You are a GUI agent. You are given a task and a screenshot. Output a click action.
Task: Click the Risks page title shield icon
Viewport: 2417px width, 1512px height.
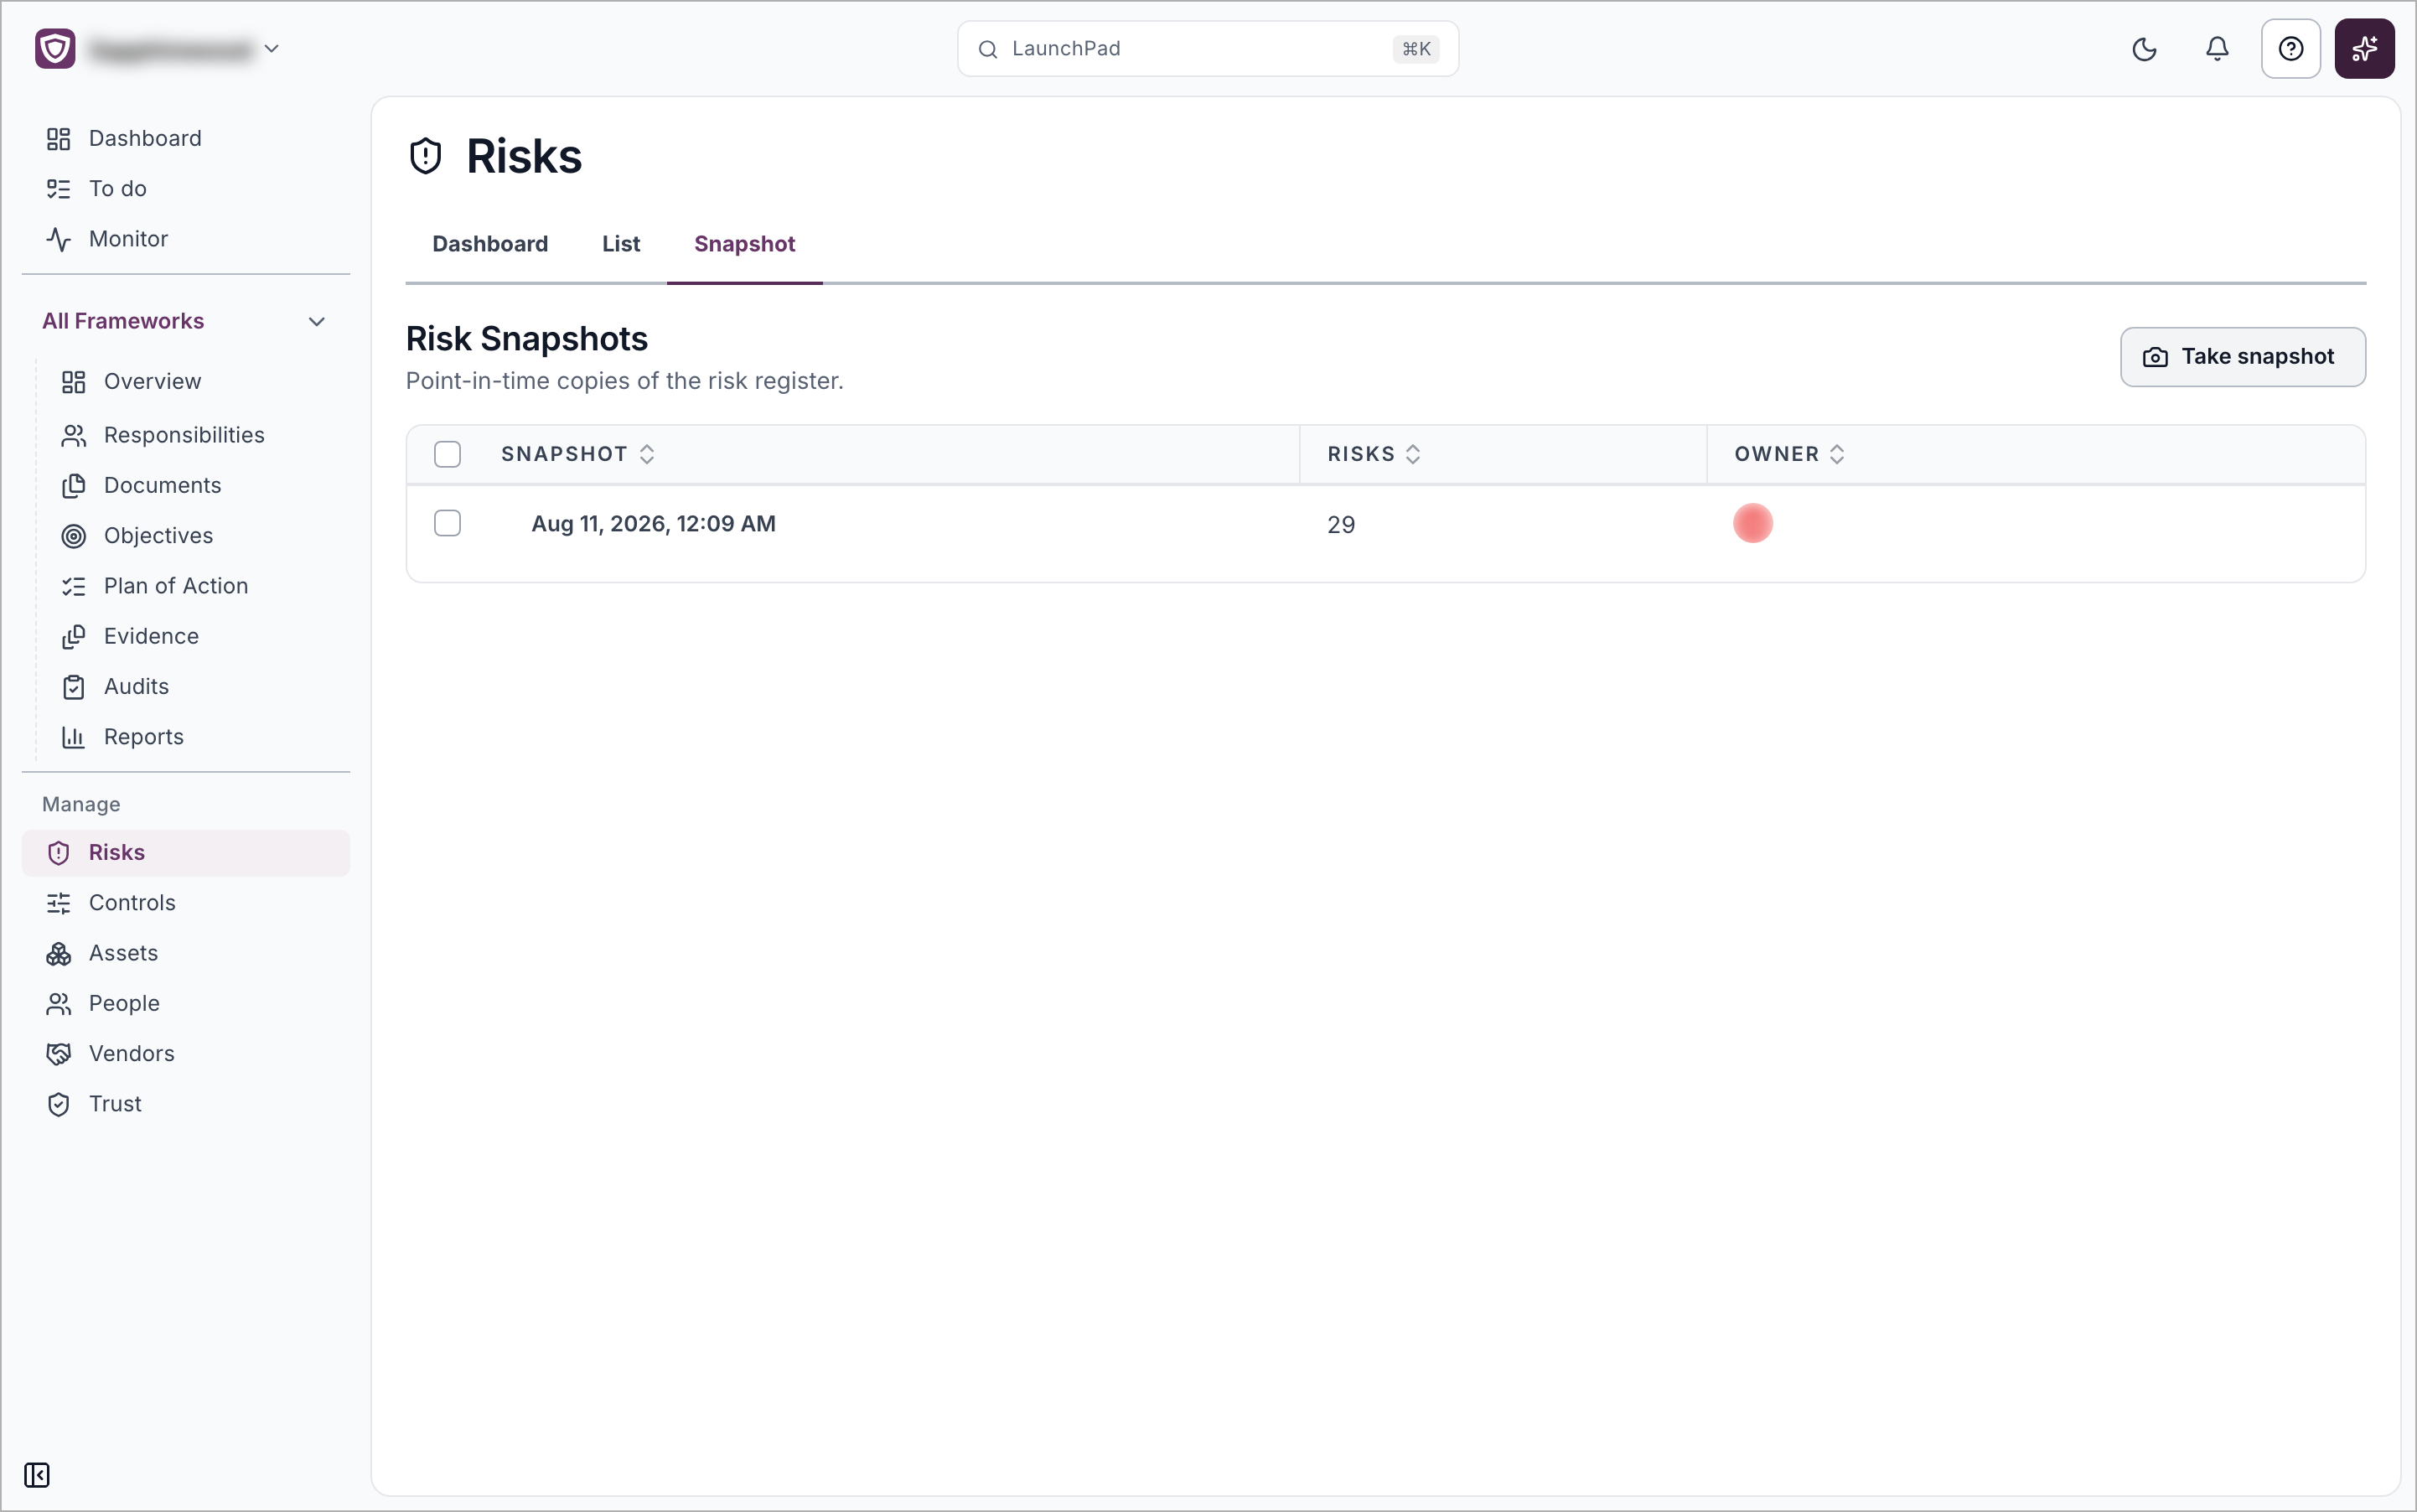pyautogui.click(x=426, y=156)
